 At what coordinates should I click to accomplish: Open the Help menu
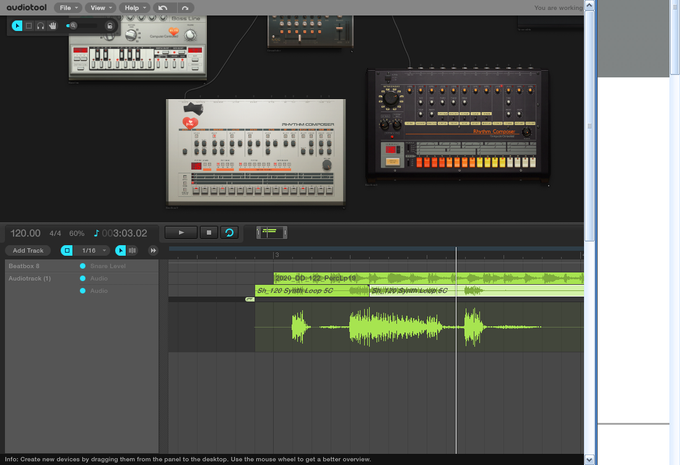click(x=134, y=8)
